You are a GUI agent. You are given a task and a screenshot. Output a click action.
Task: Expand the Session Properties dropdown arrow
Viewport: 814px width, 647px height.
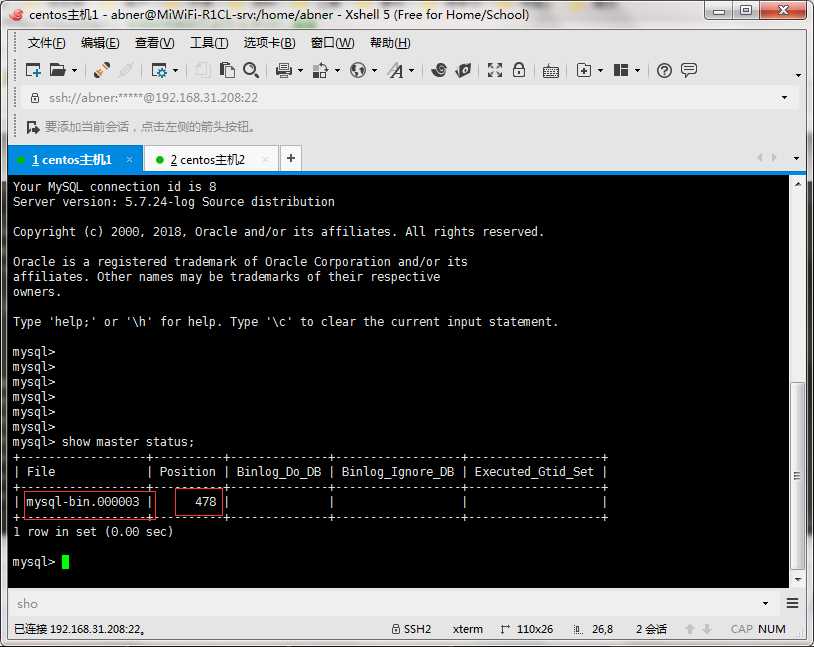(x=175, y=70)
